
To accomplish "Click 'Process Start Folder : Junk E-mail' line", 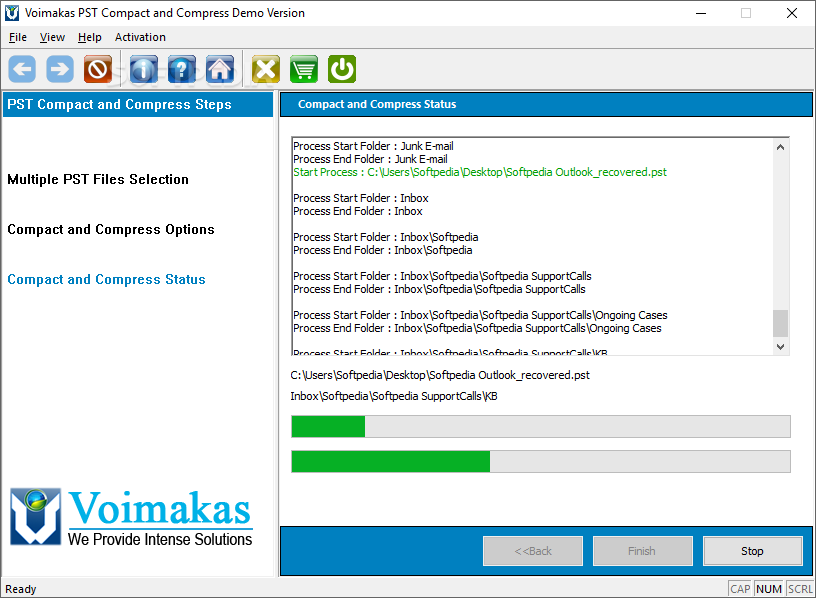I will click(373, 146).
